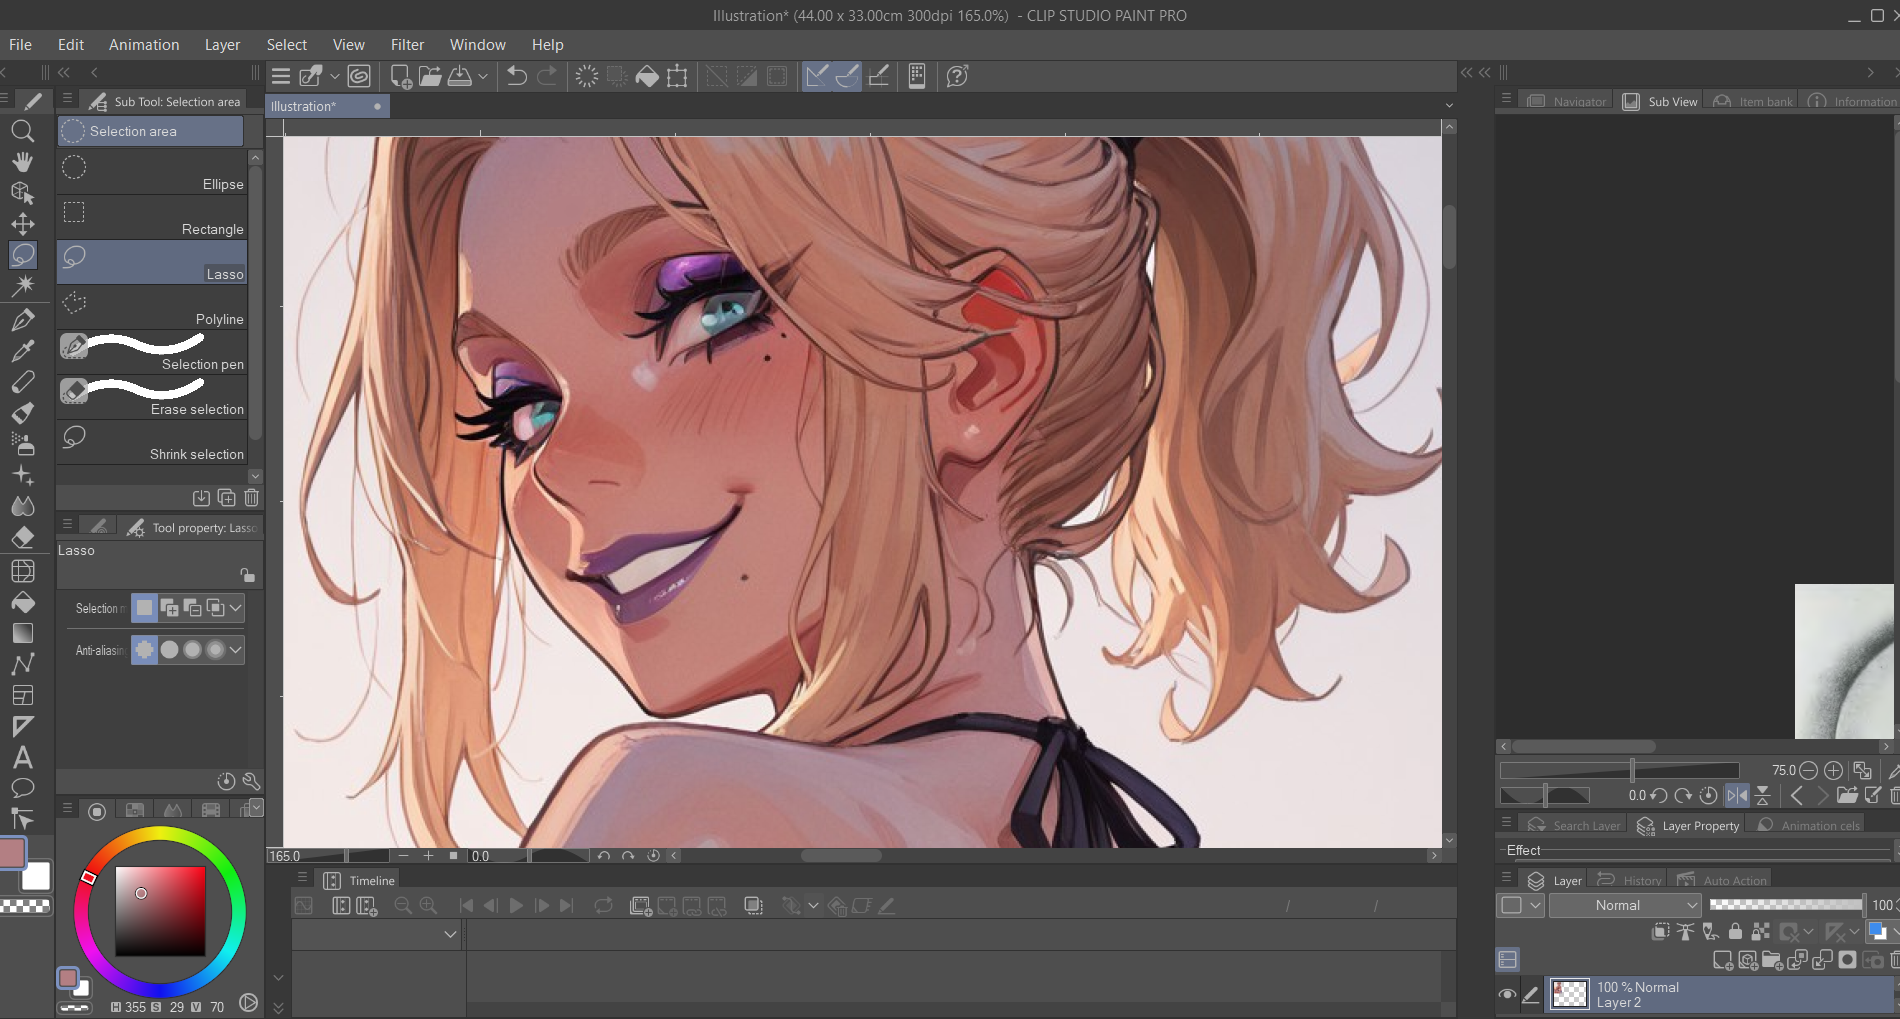The height and width of the screenshot is (1019, 1900).
Task: Click the layer opacity slider
Action: coord(1787,905)
